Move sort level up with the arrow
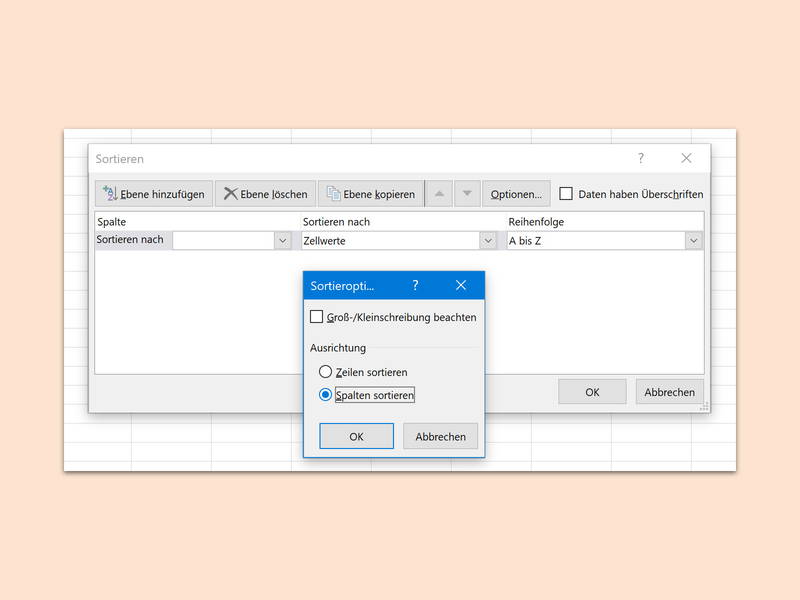Image resolution: width=800 pixels, height=600 pixels. point(439,194)
